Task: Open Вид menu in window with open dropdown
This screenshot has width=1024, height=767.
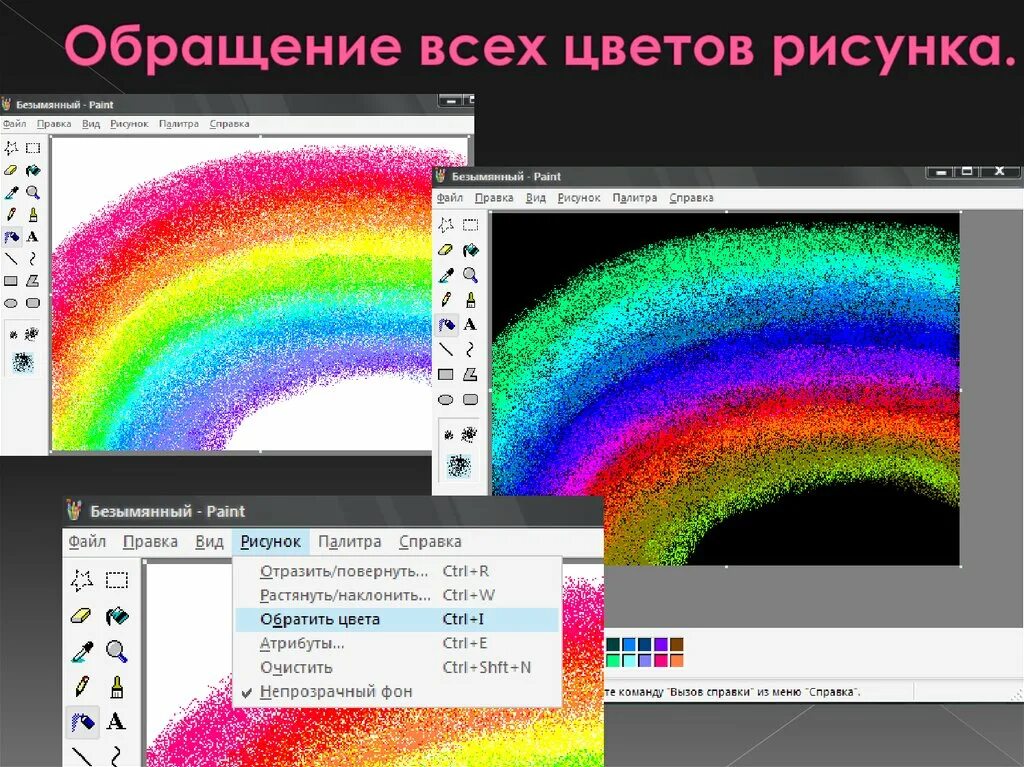Action: tap(209, 542)
